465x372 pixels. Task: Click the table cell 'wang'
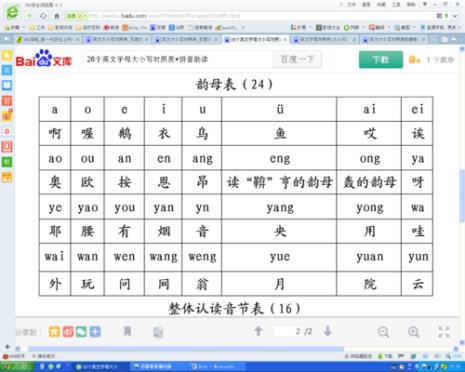[x=163, y=257]
